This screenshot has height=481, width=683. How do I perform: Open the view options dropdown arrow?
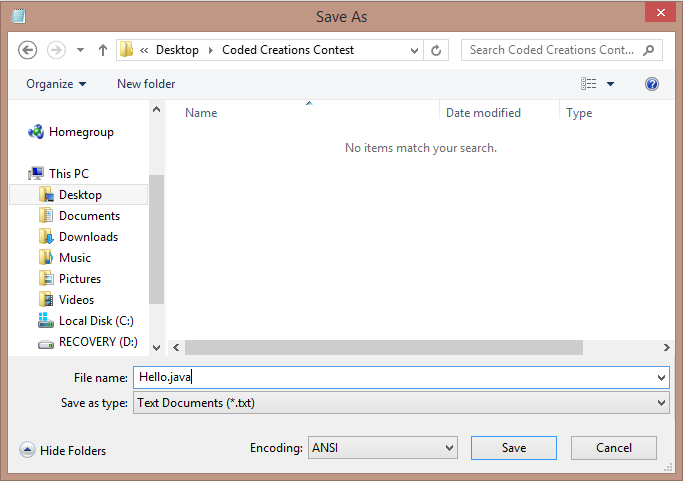[x=611, y=84]
